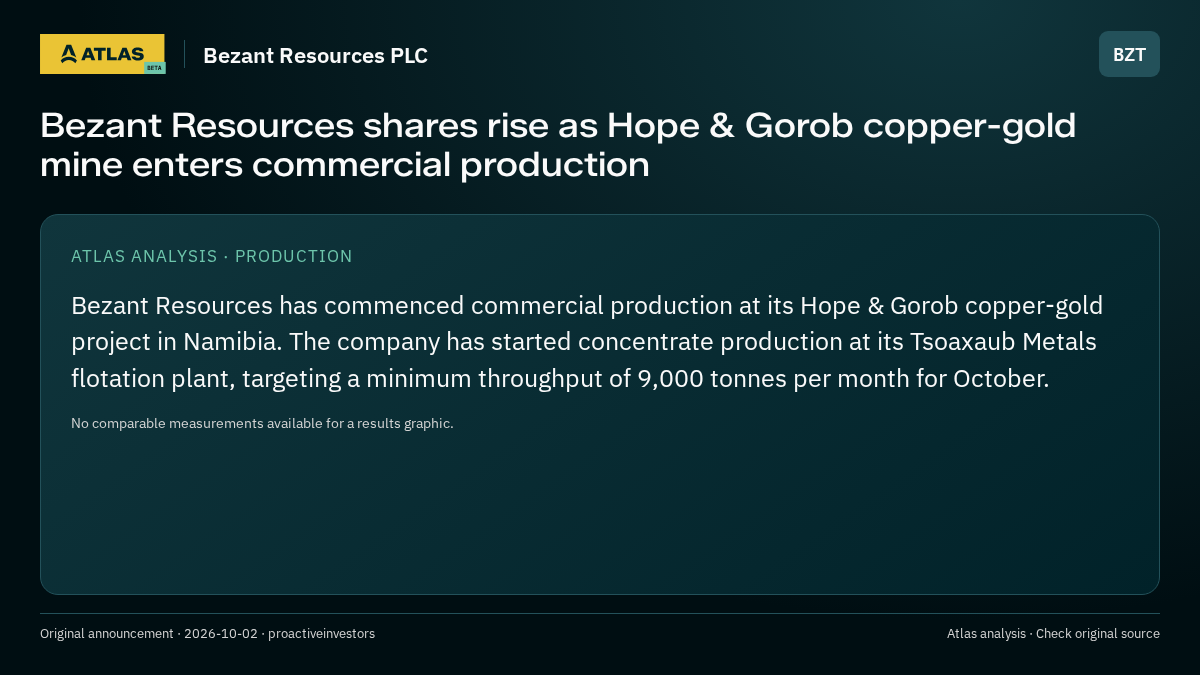Click the headline about Hope & Gorob mine
1200x675 pixels.
(x=558, y=145)
